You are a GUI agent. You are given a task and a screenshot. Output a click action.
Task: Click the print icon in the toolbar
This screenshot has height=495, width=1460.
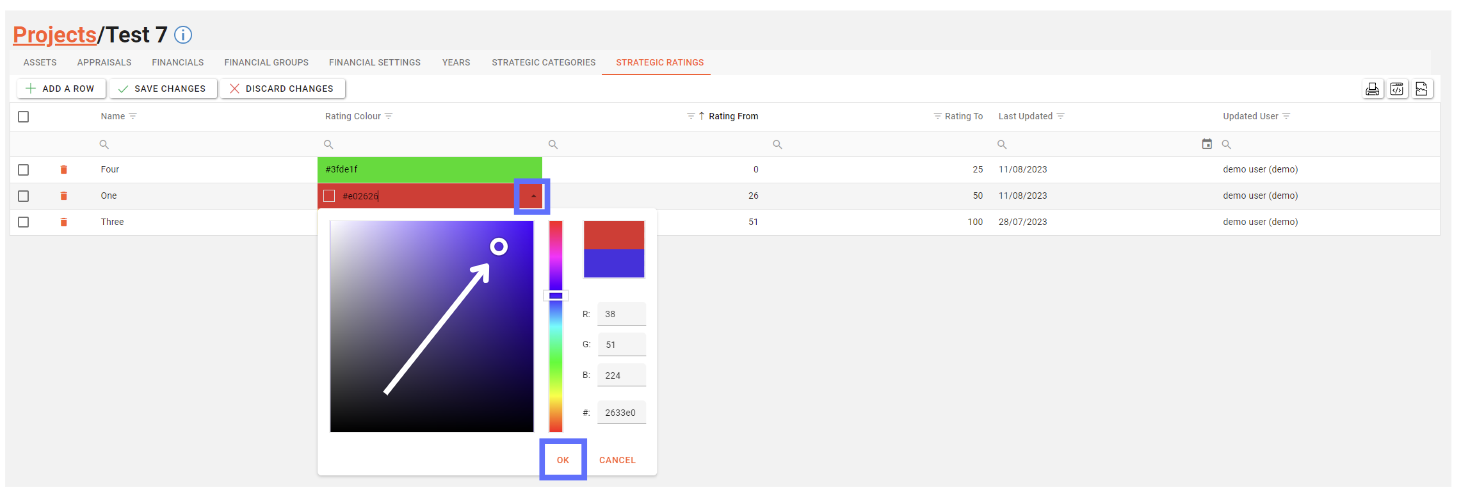coord(1373,89)
